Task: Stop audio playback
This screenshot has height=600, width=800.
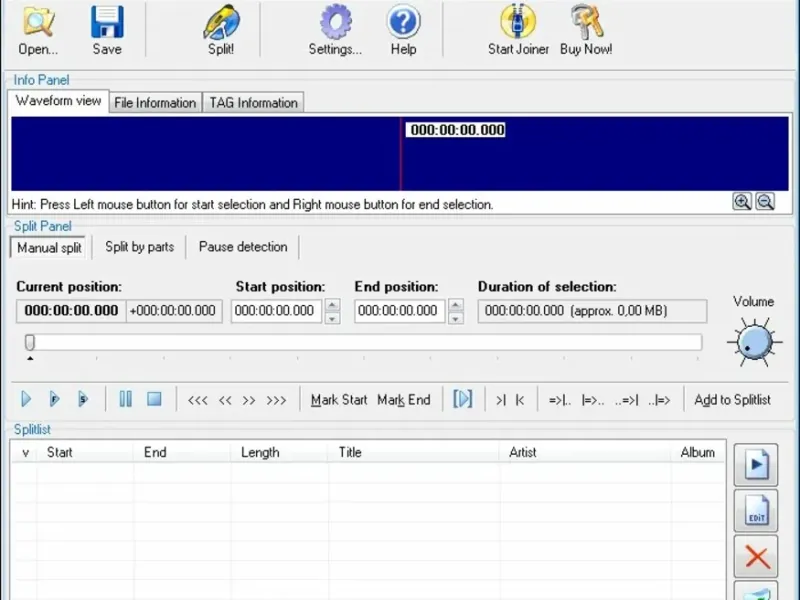Action: pos(154,399)
